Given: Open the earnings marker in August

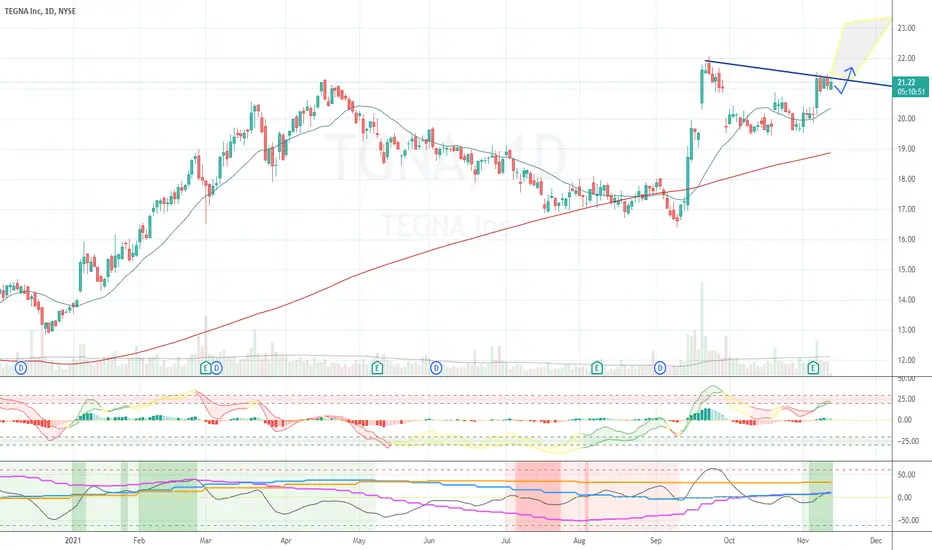Looking at the screenshot, I should coord(597,368).
